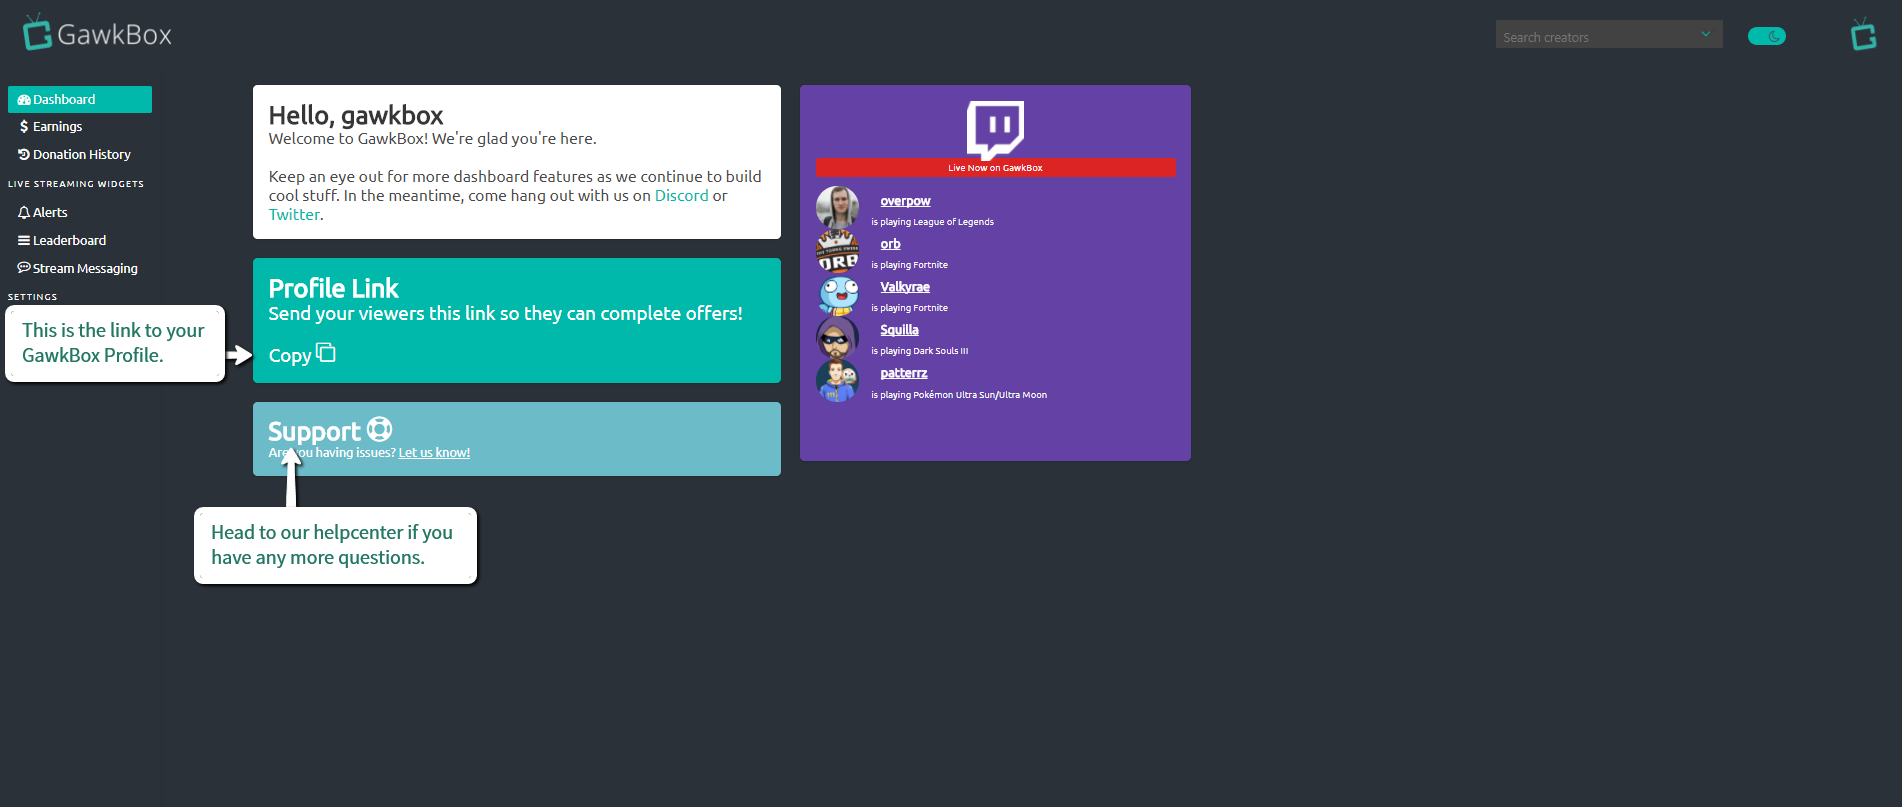Open orb's channel link
The width and height of the screenshot is (1902, 807).
[x=890, y=244]
